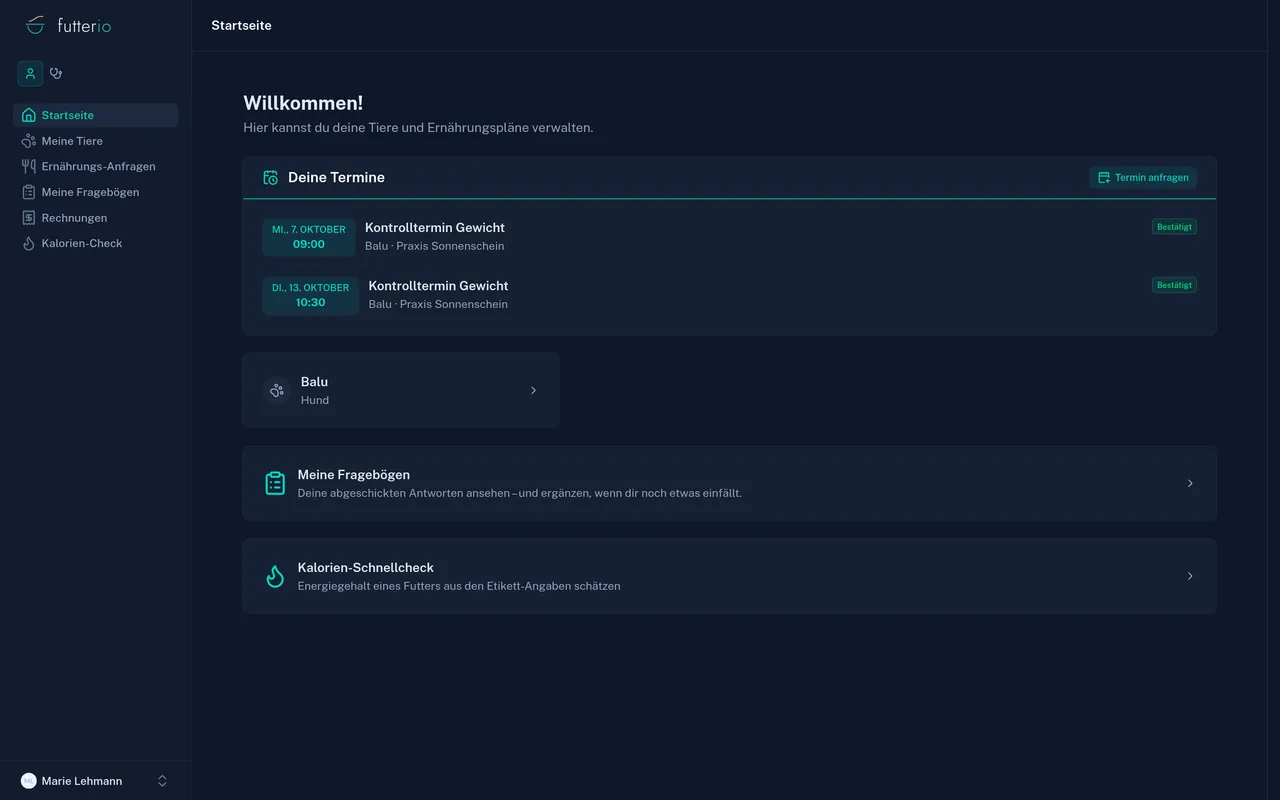The image size is (1280, 800).
Task: Open the Startseite sidebar menu item
Action: pyautogui.click(x=96, y=115)
